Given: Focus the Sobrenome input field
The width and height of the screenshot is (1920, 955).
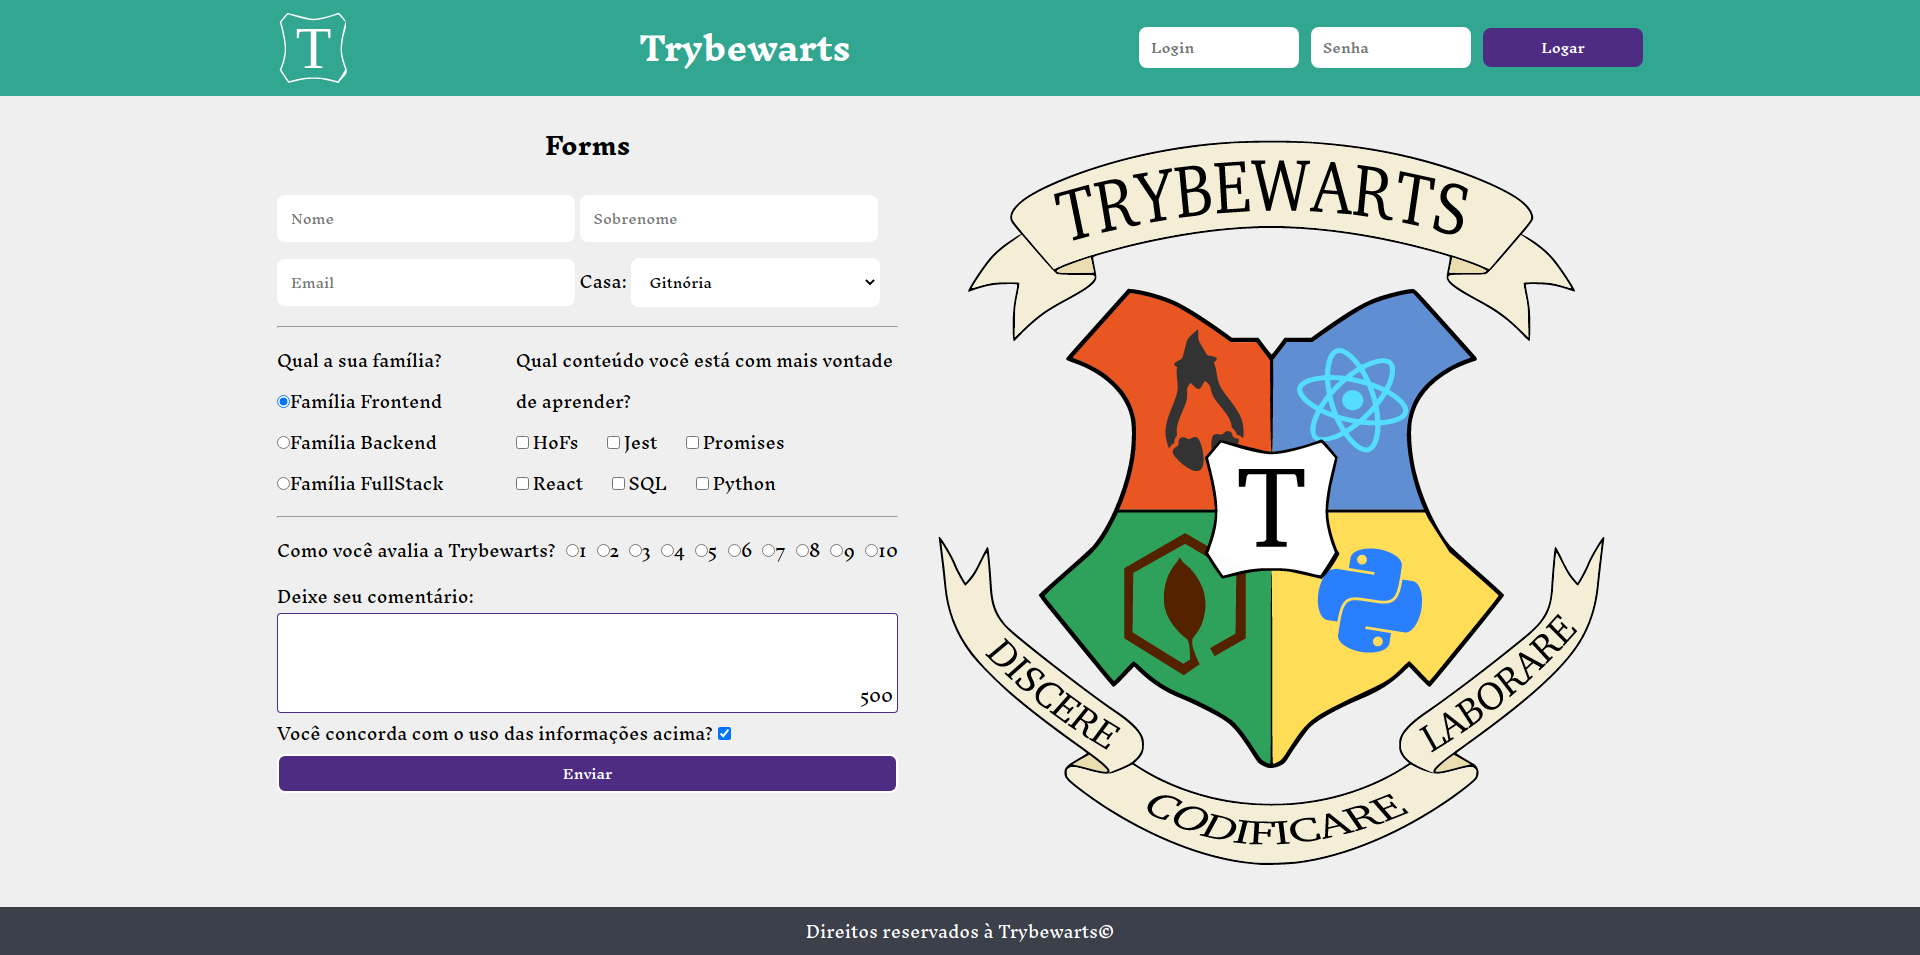Looking at the screenshot, I should [728, 219].
